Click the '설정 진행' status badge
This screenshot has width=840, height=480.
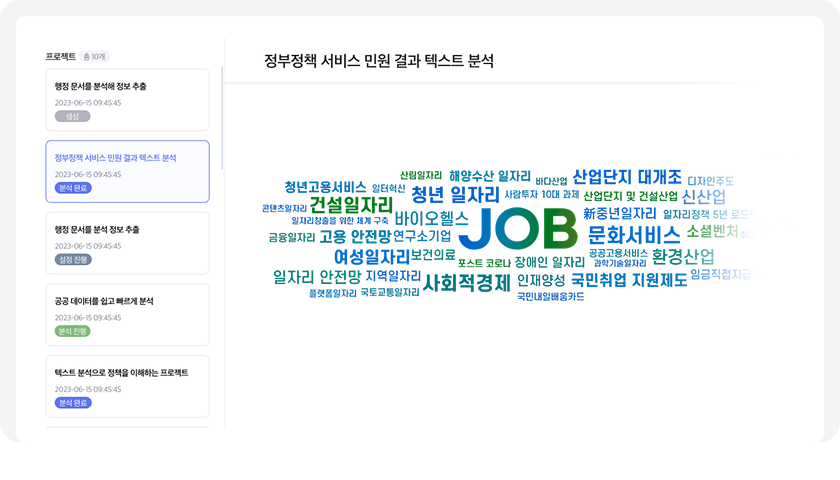point(74,259)
